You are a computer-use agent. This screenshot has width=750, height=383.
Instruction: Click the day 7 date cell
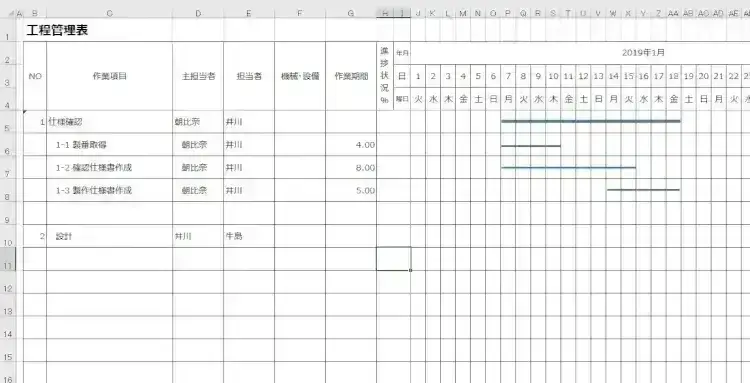coord(508,76)
